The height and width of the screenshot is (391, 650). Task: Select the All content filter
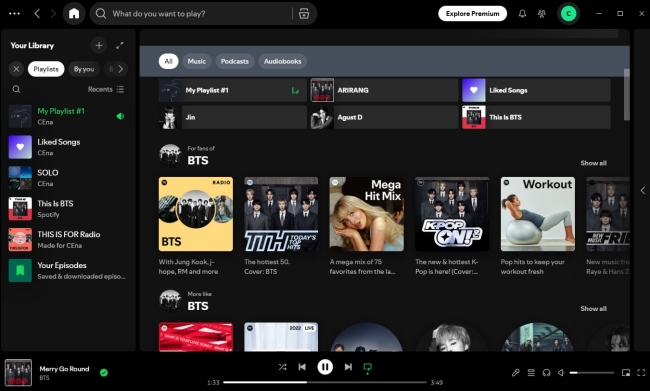pos(168,61)
